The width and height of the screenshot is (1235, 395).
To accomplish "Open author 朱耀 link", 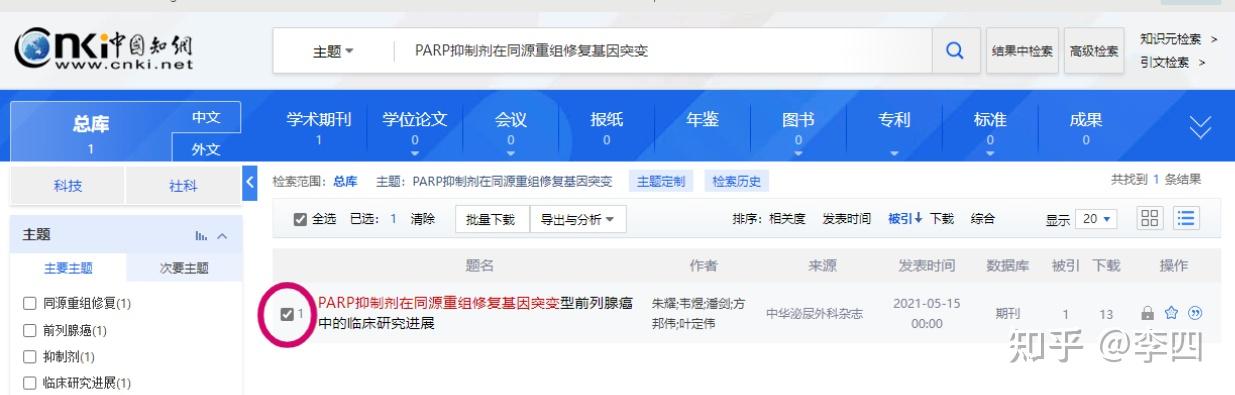I will click(663, 303).
